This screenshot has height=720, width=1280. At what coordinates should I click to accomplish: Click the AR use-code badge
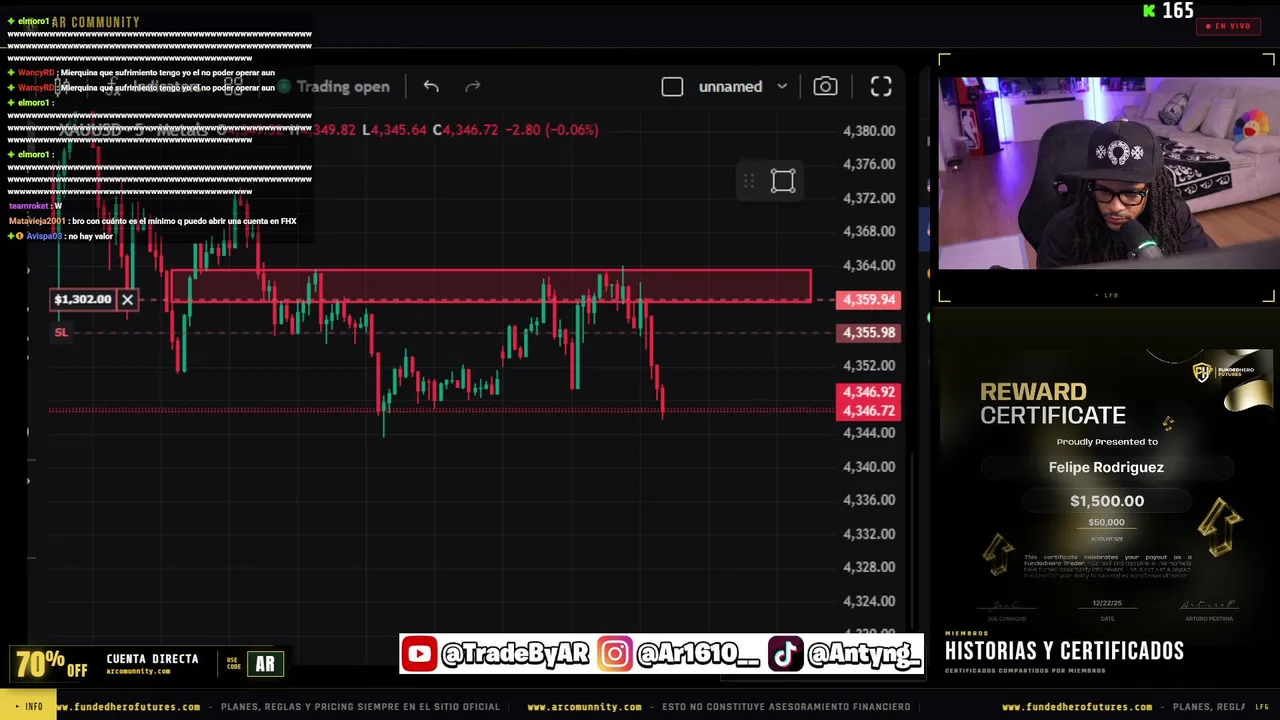(x=265, y=664)
